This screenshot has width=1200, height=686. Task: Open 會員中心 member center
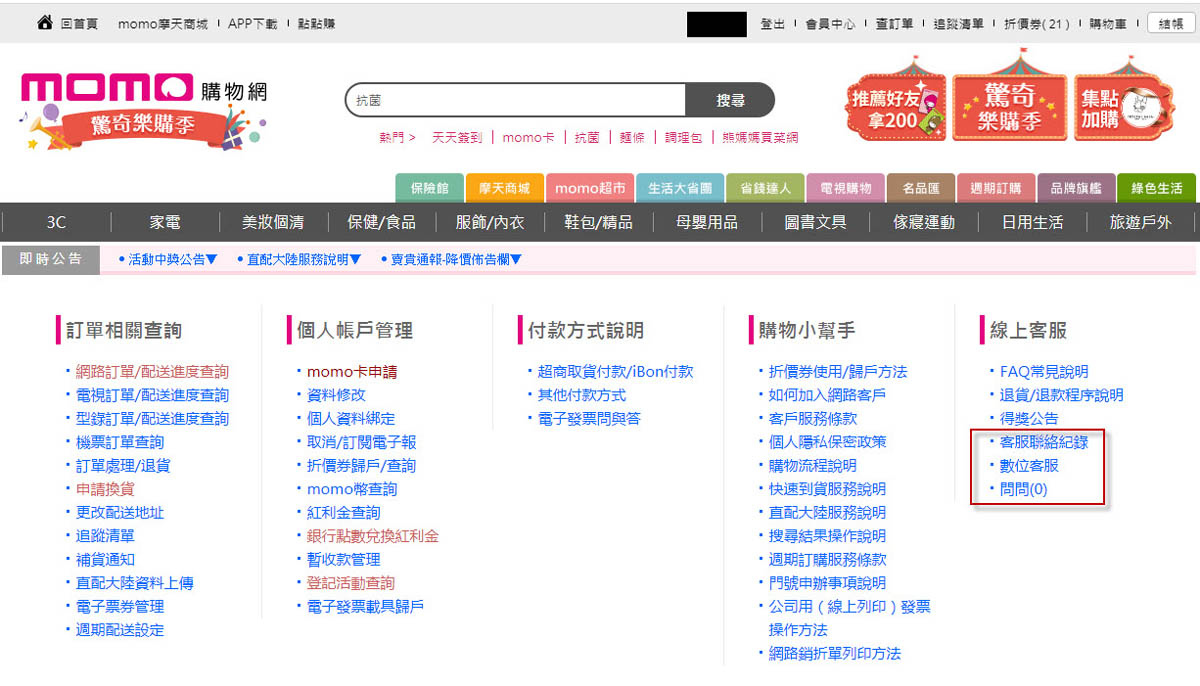point(830,24)
